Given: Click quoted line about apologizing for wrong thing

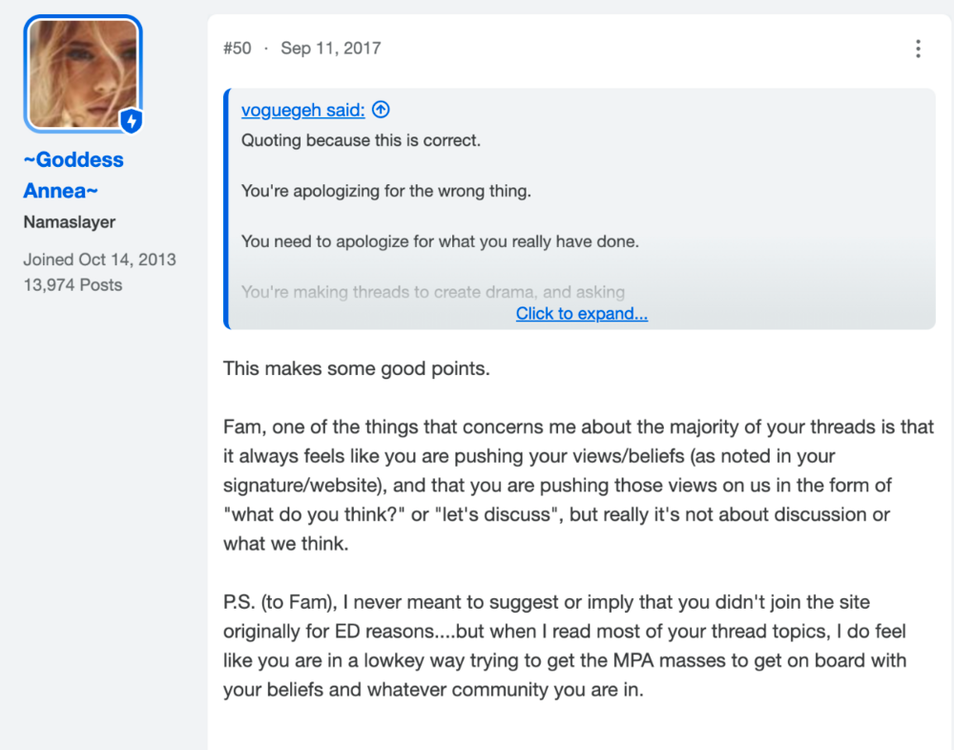Looking at the screenshot, I should [x=386, y=191].
